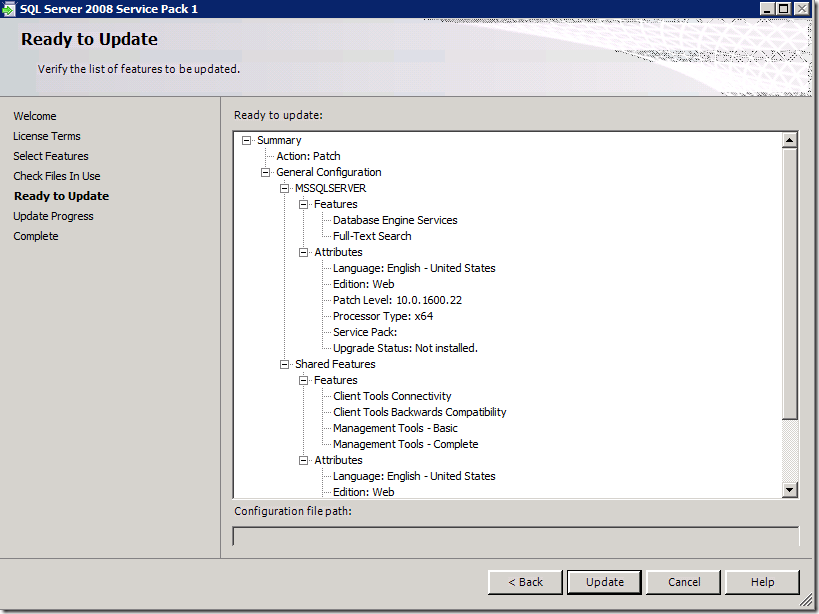Select the Summary tree label
819x614 pixels.
279,140
